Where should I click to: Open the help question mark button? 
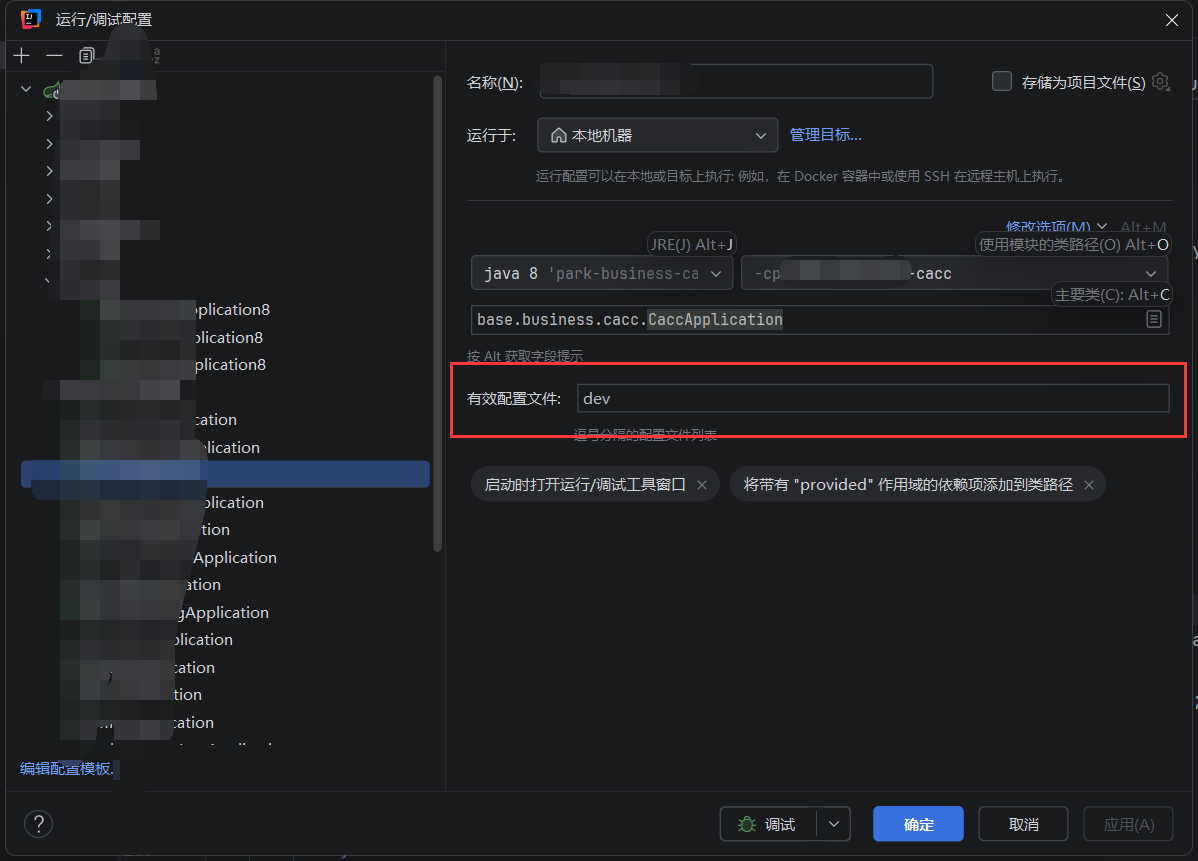[x=38, y=824]
